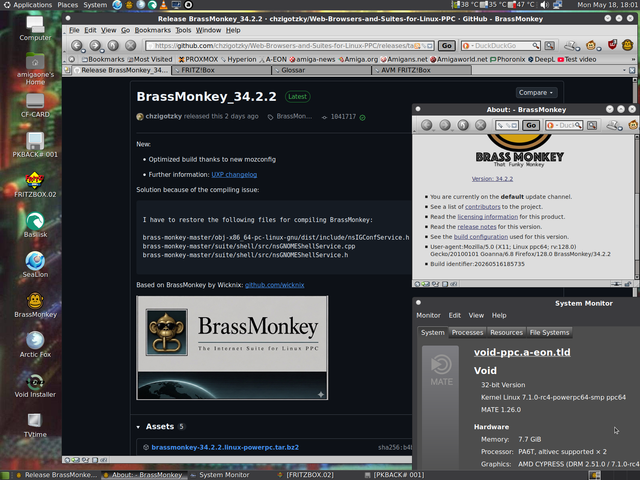Viewport: 640px width, 480px height.
Task: Click the search magnifier button beside DuckDuckGo field
Action: [x=549, y=46]
